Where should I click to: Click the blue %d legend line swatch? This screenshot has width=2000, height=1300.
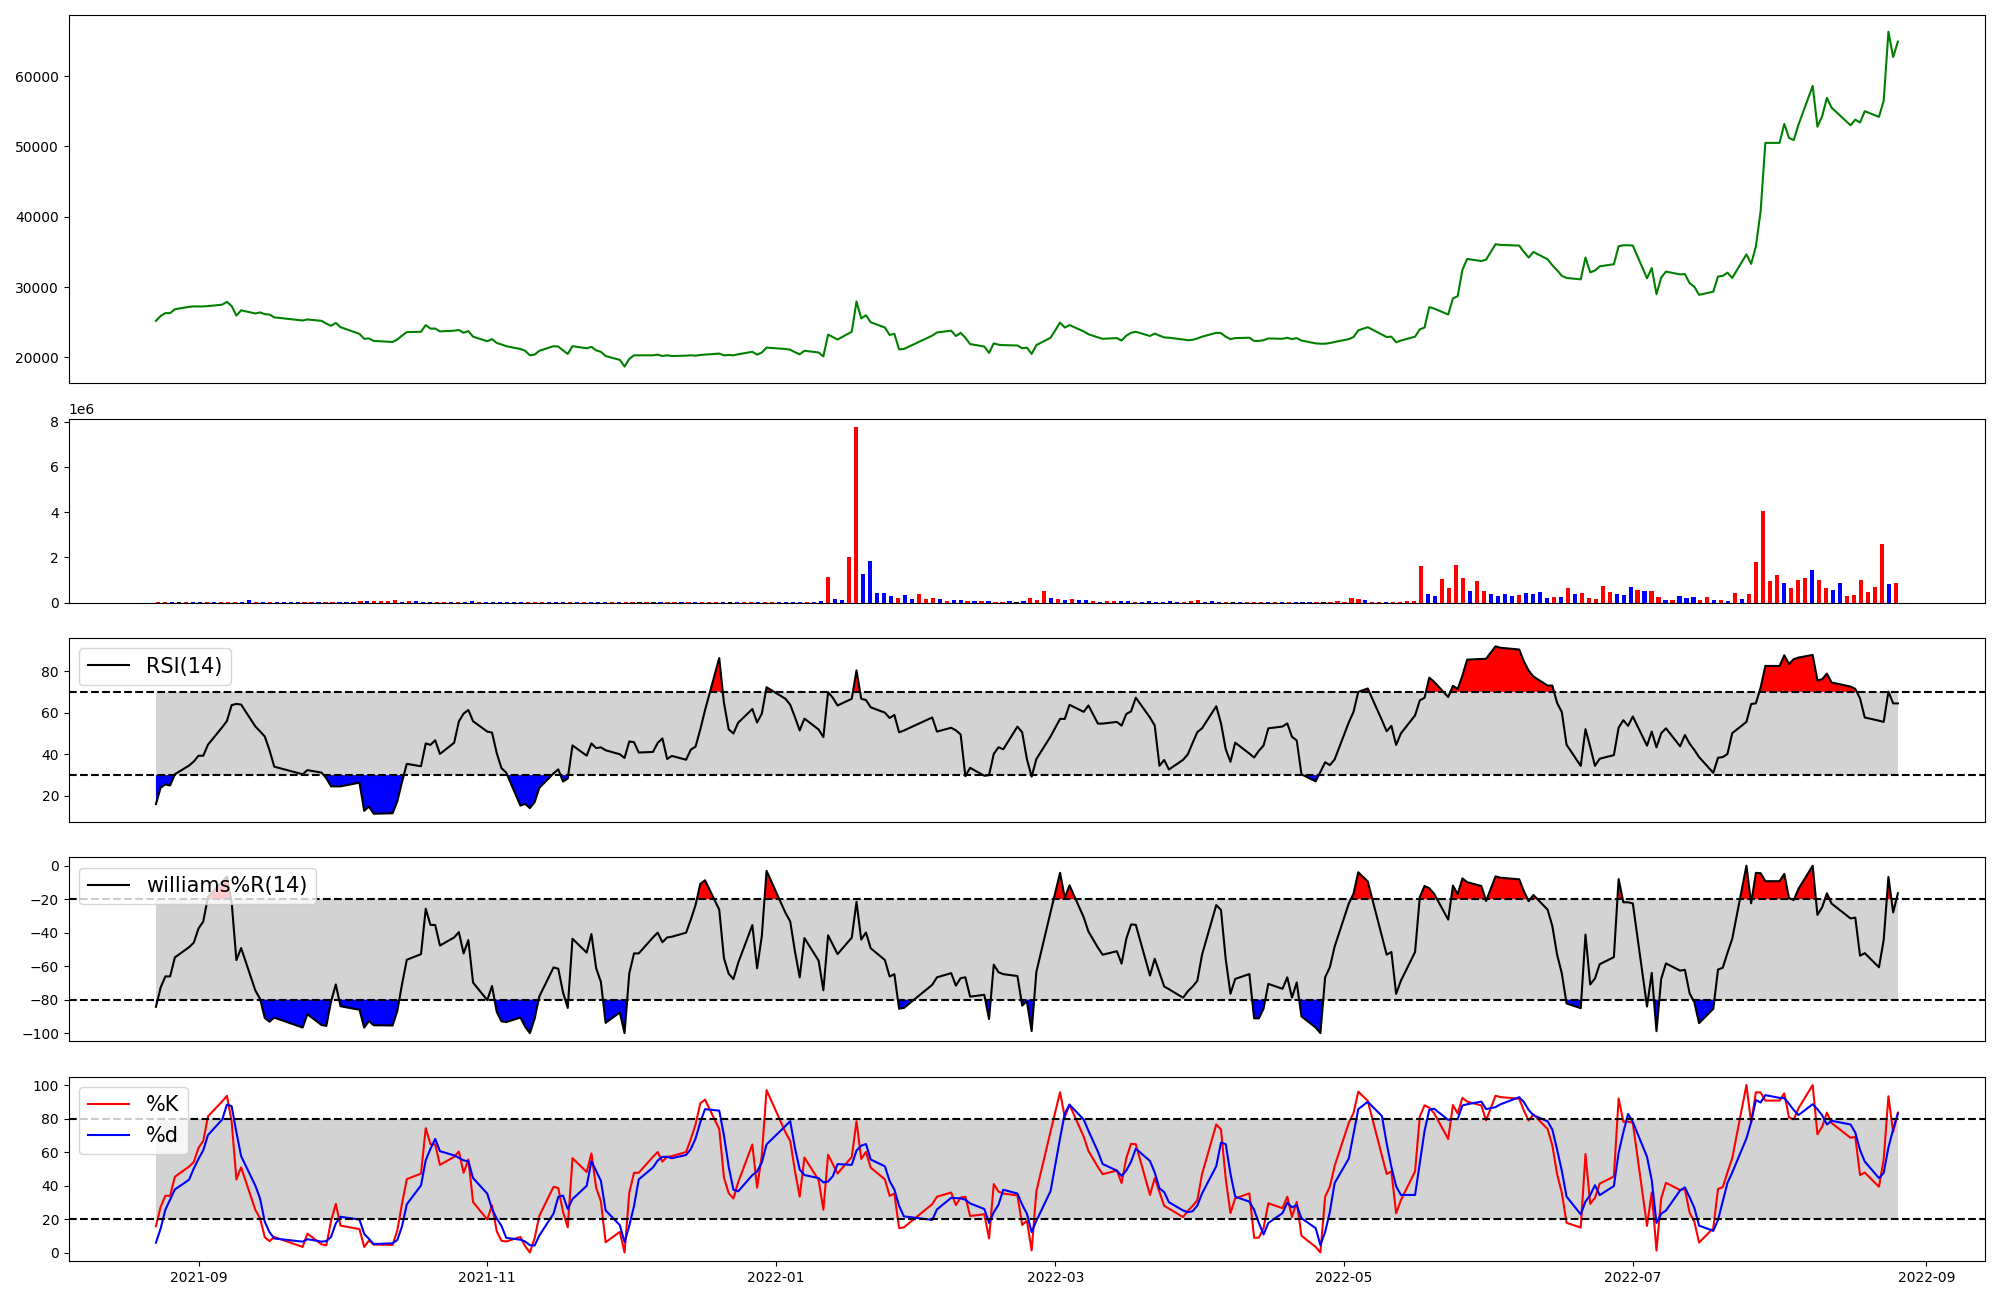click(x=109, y=1135)
